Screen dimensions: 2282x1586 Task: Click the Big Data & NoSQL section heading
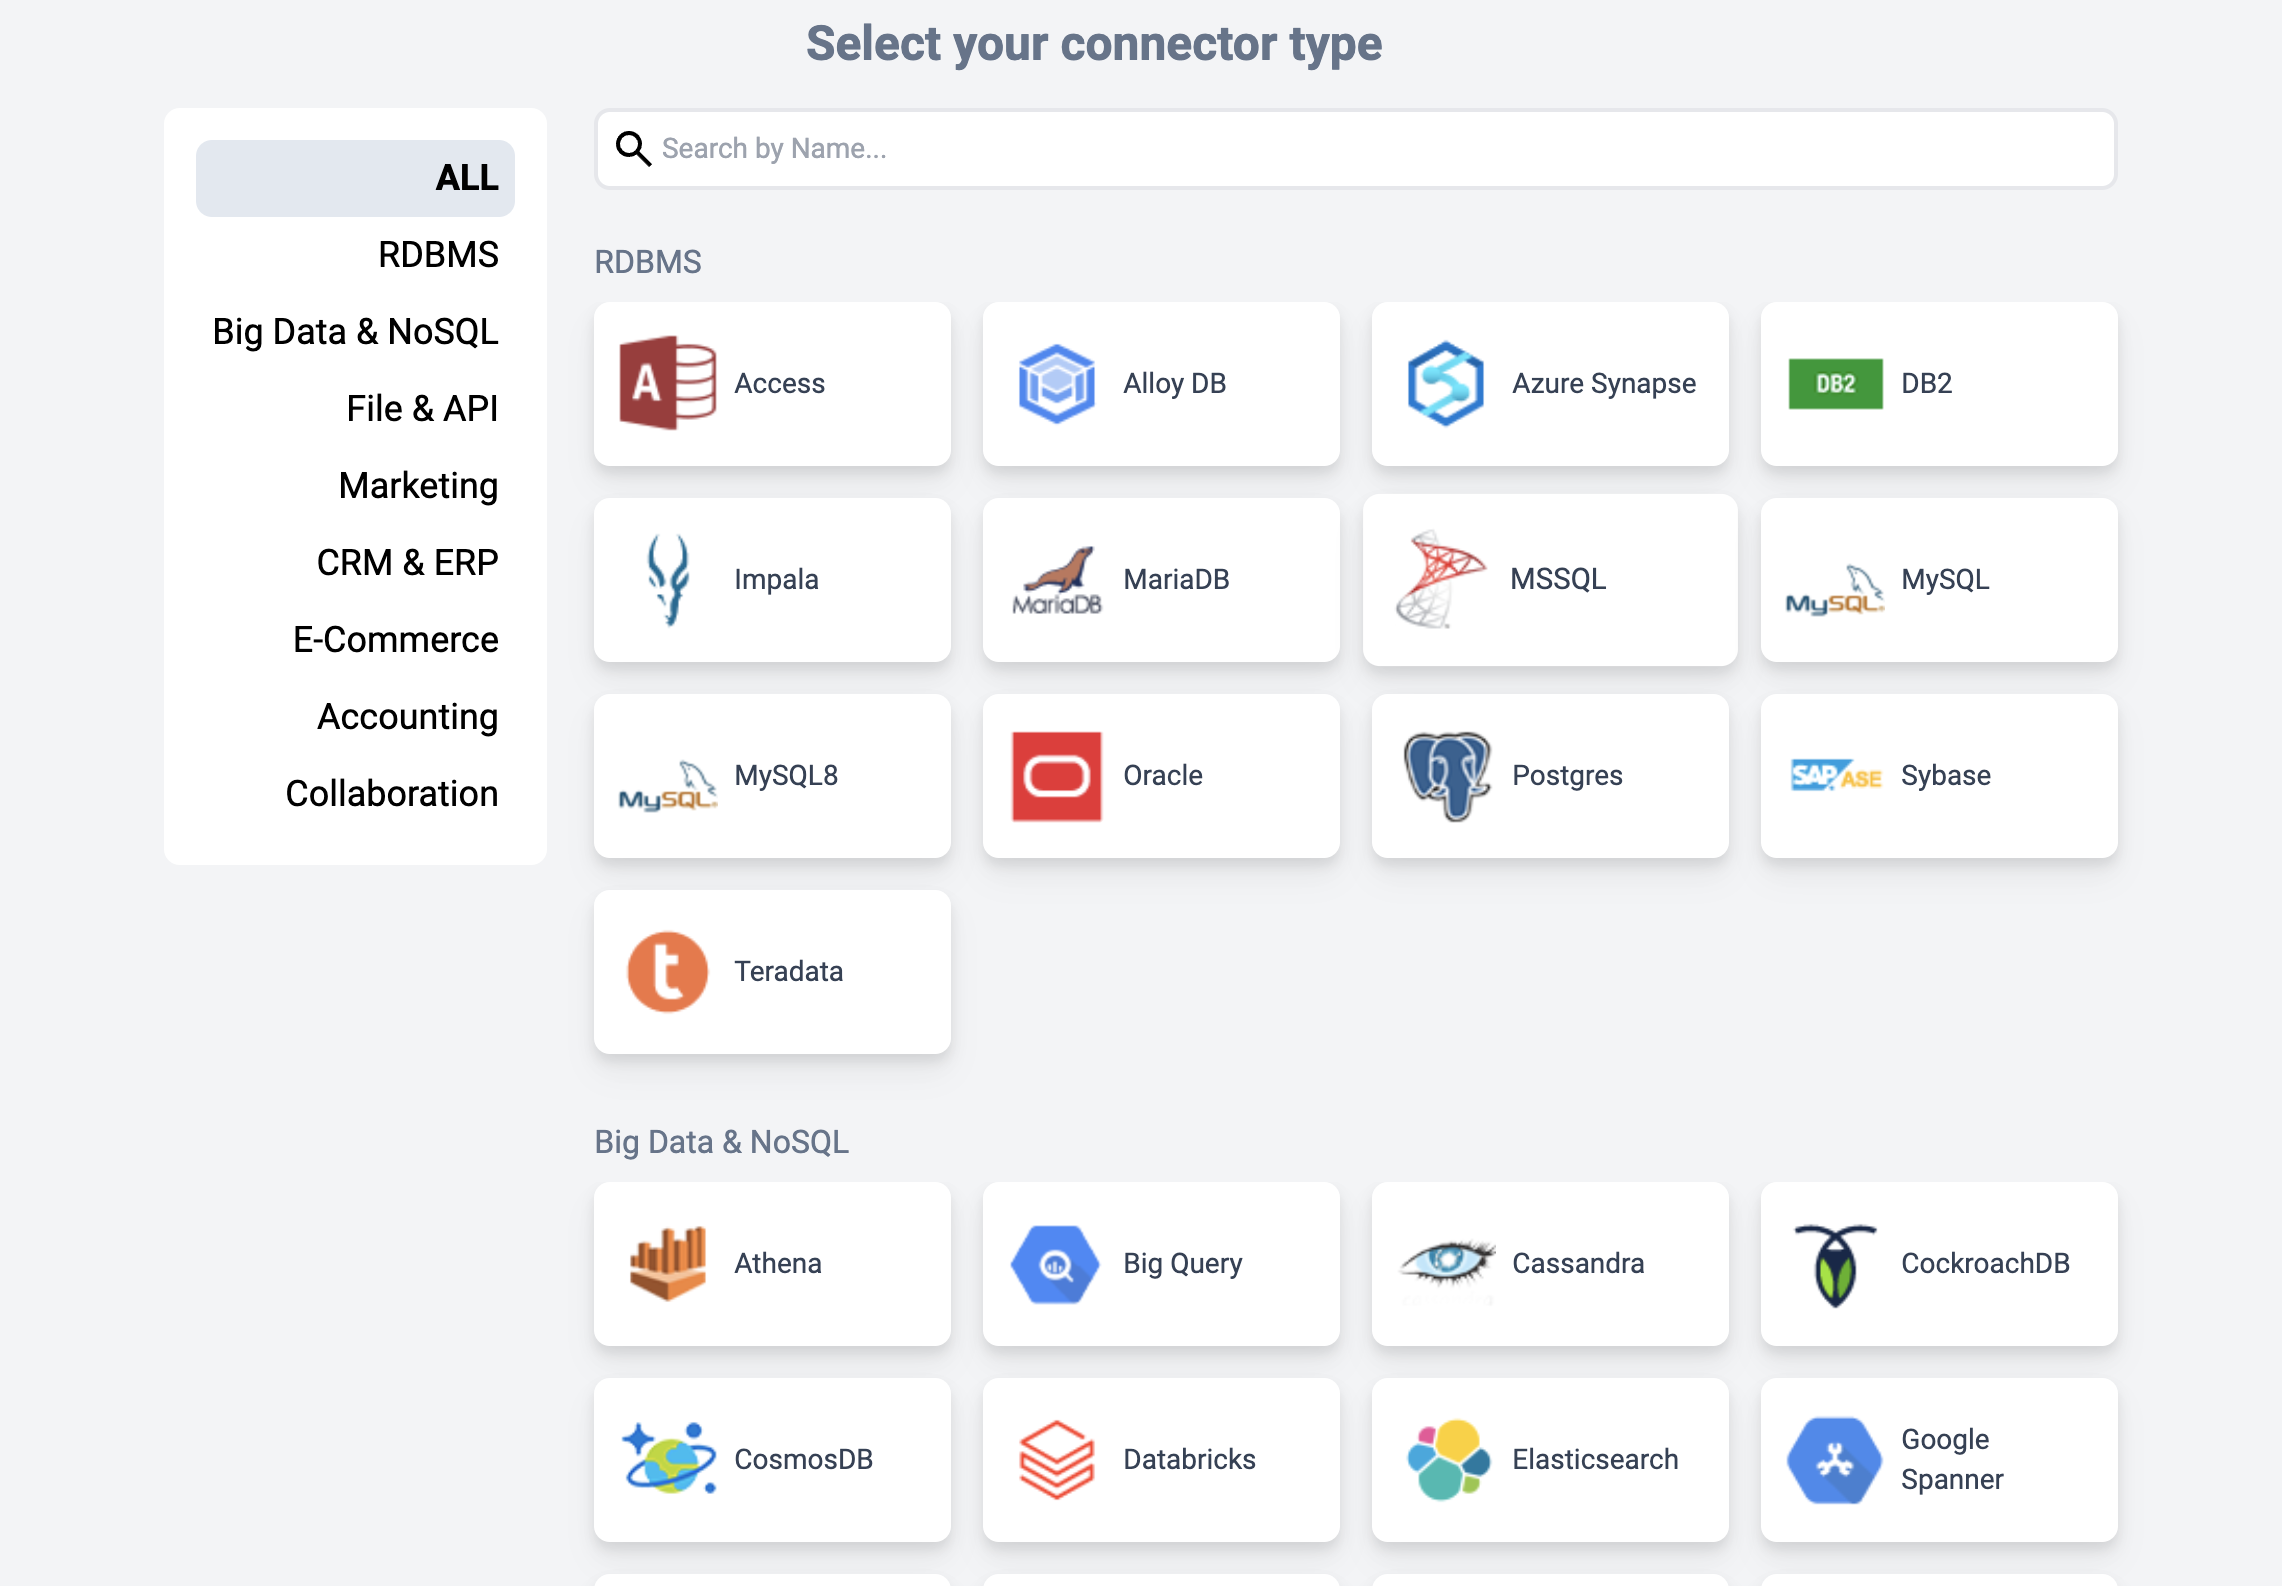point(721,1142)
